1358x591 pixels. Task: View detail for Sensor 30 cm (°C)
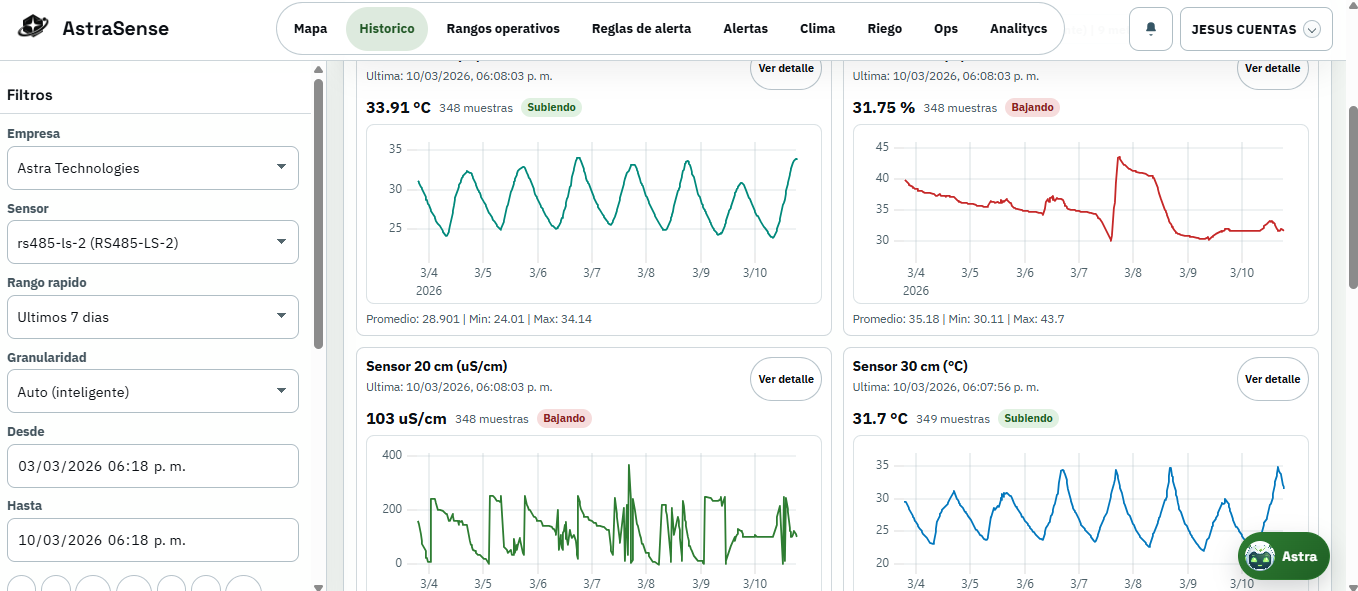coord(1272,379)
